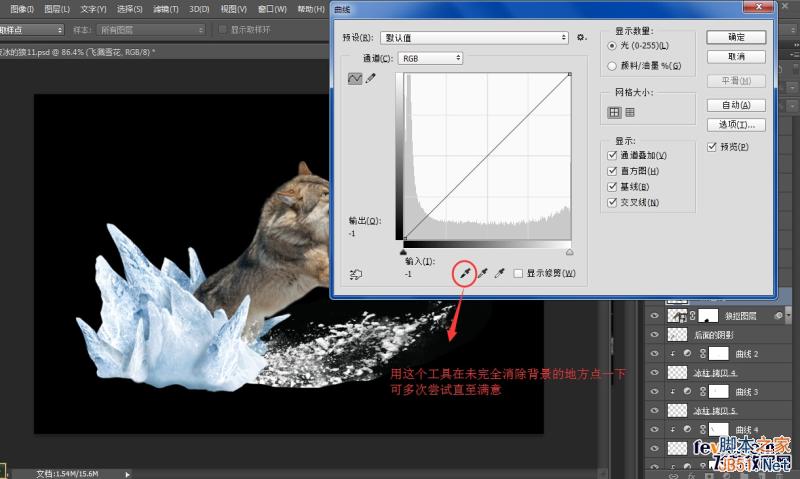
Task: Click the 曲线 2 layer mask thumbnail
Action: pos(718,354)
